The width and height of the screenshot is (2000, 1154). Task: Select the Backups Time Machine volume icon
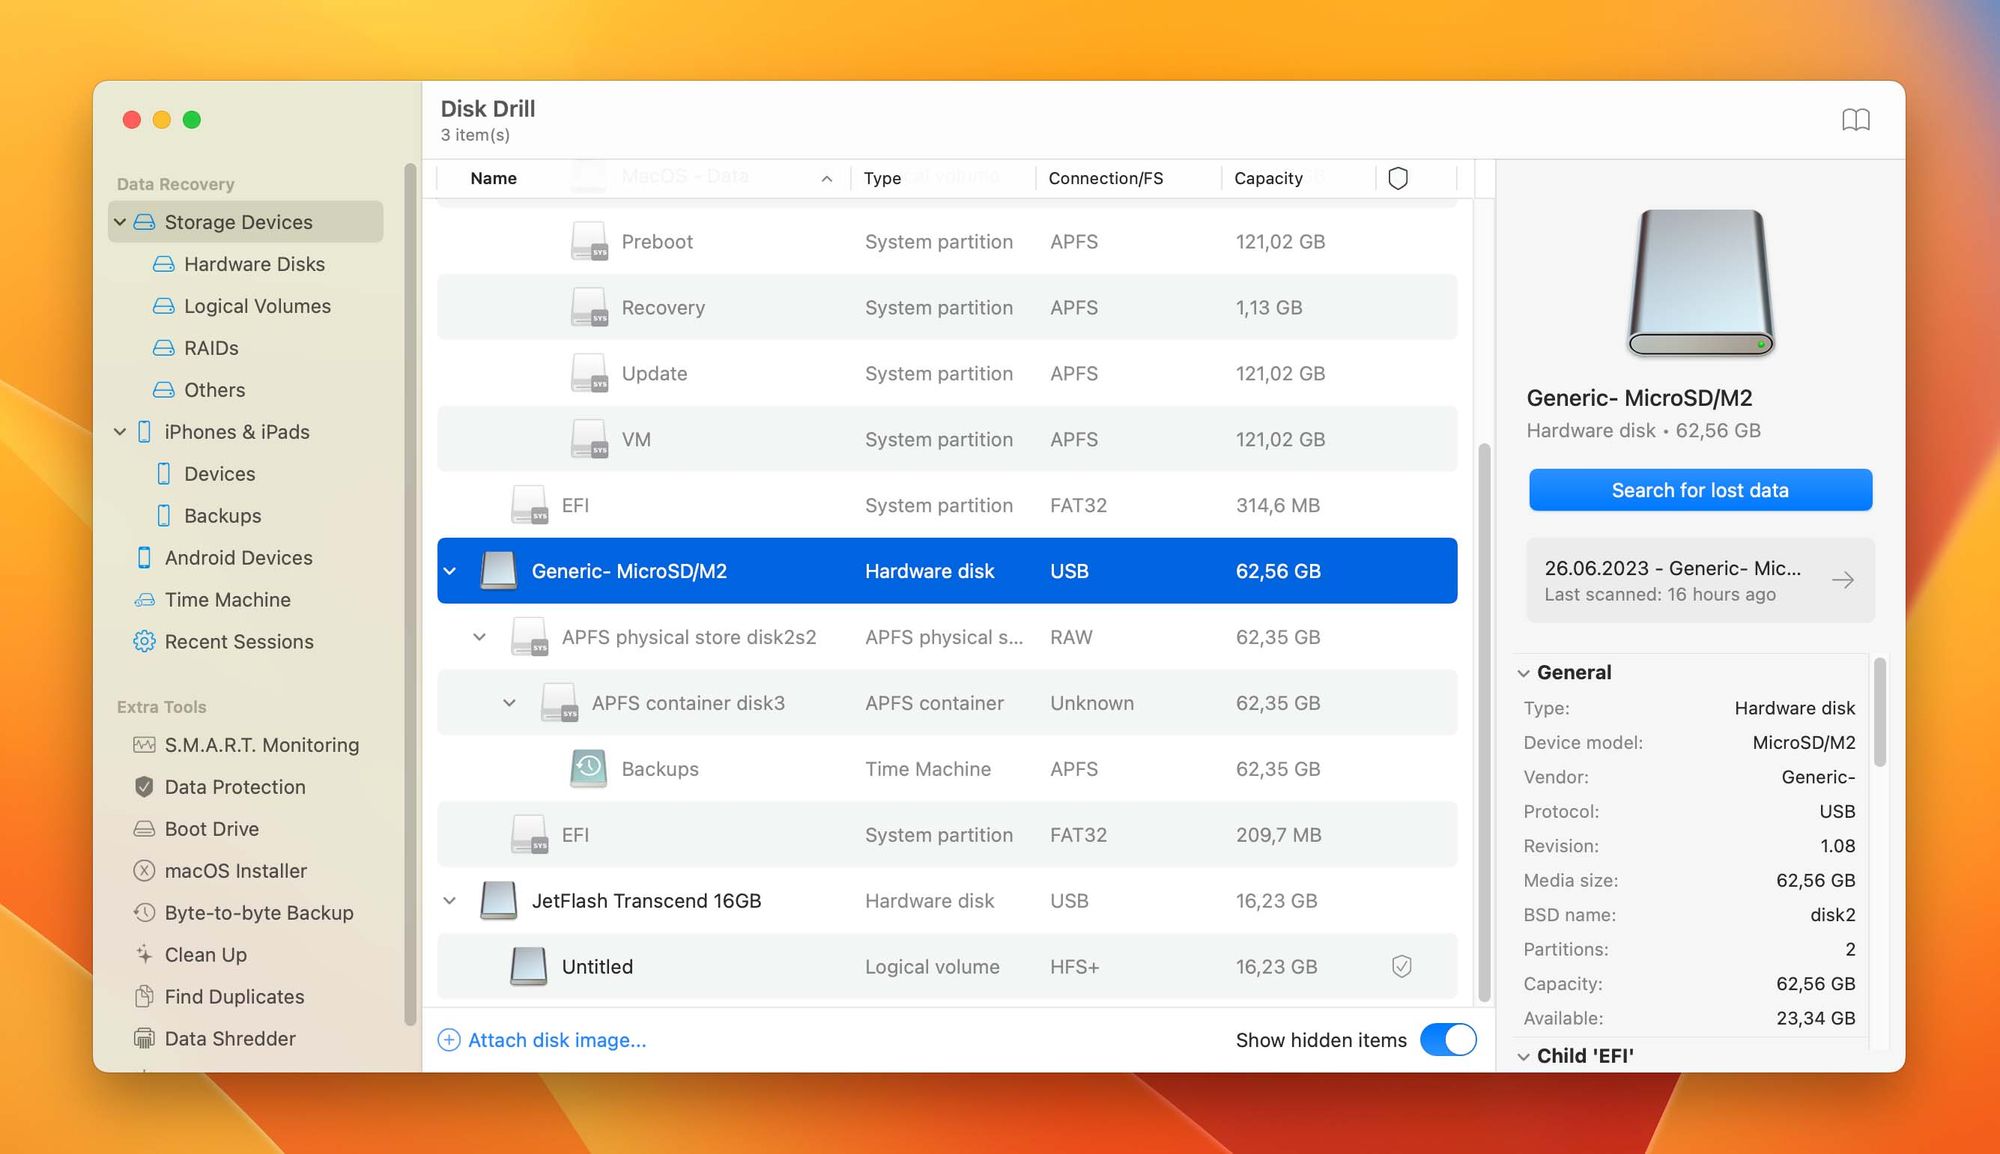coord(589,769)
